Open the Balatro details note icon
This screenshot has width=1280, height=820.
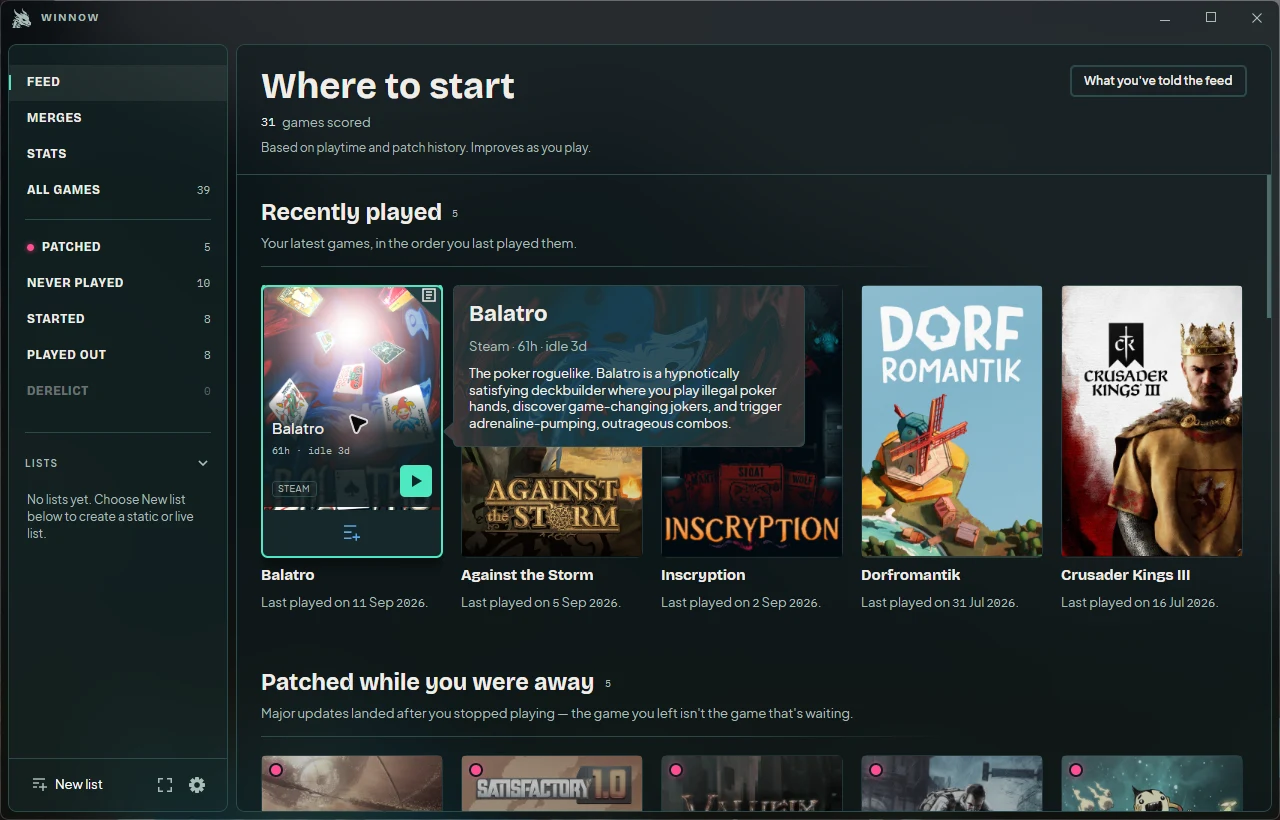429,295
